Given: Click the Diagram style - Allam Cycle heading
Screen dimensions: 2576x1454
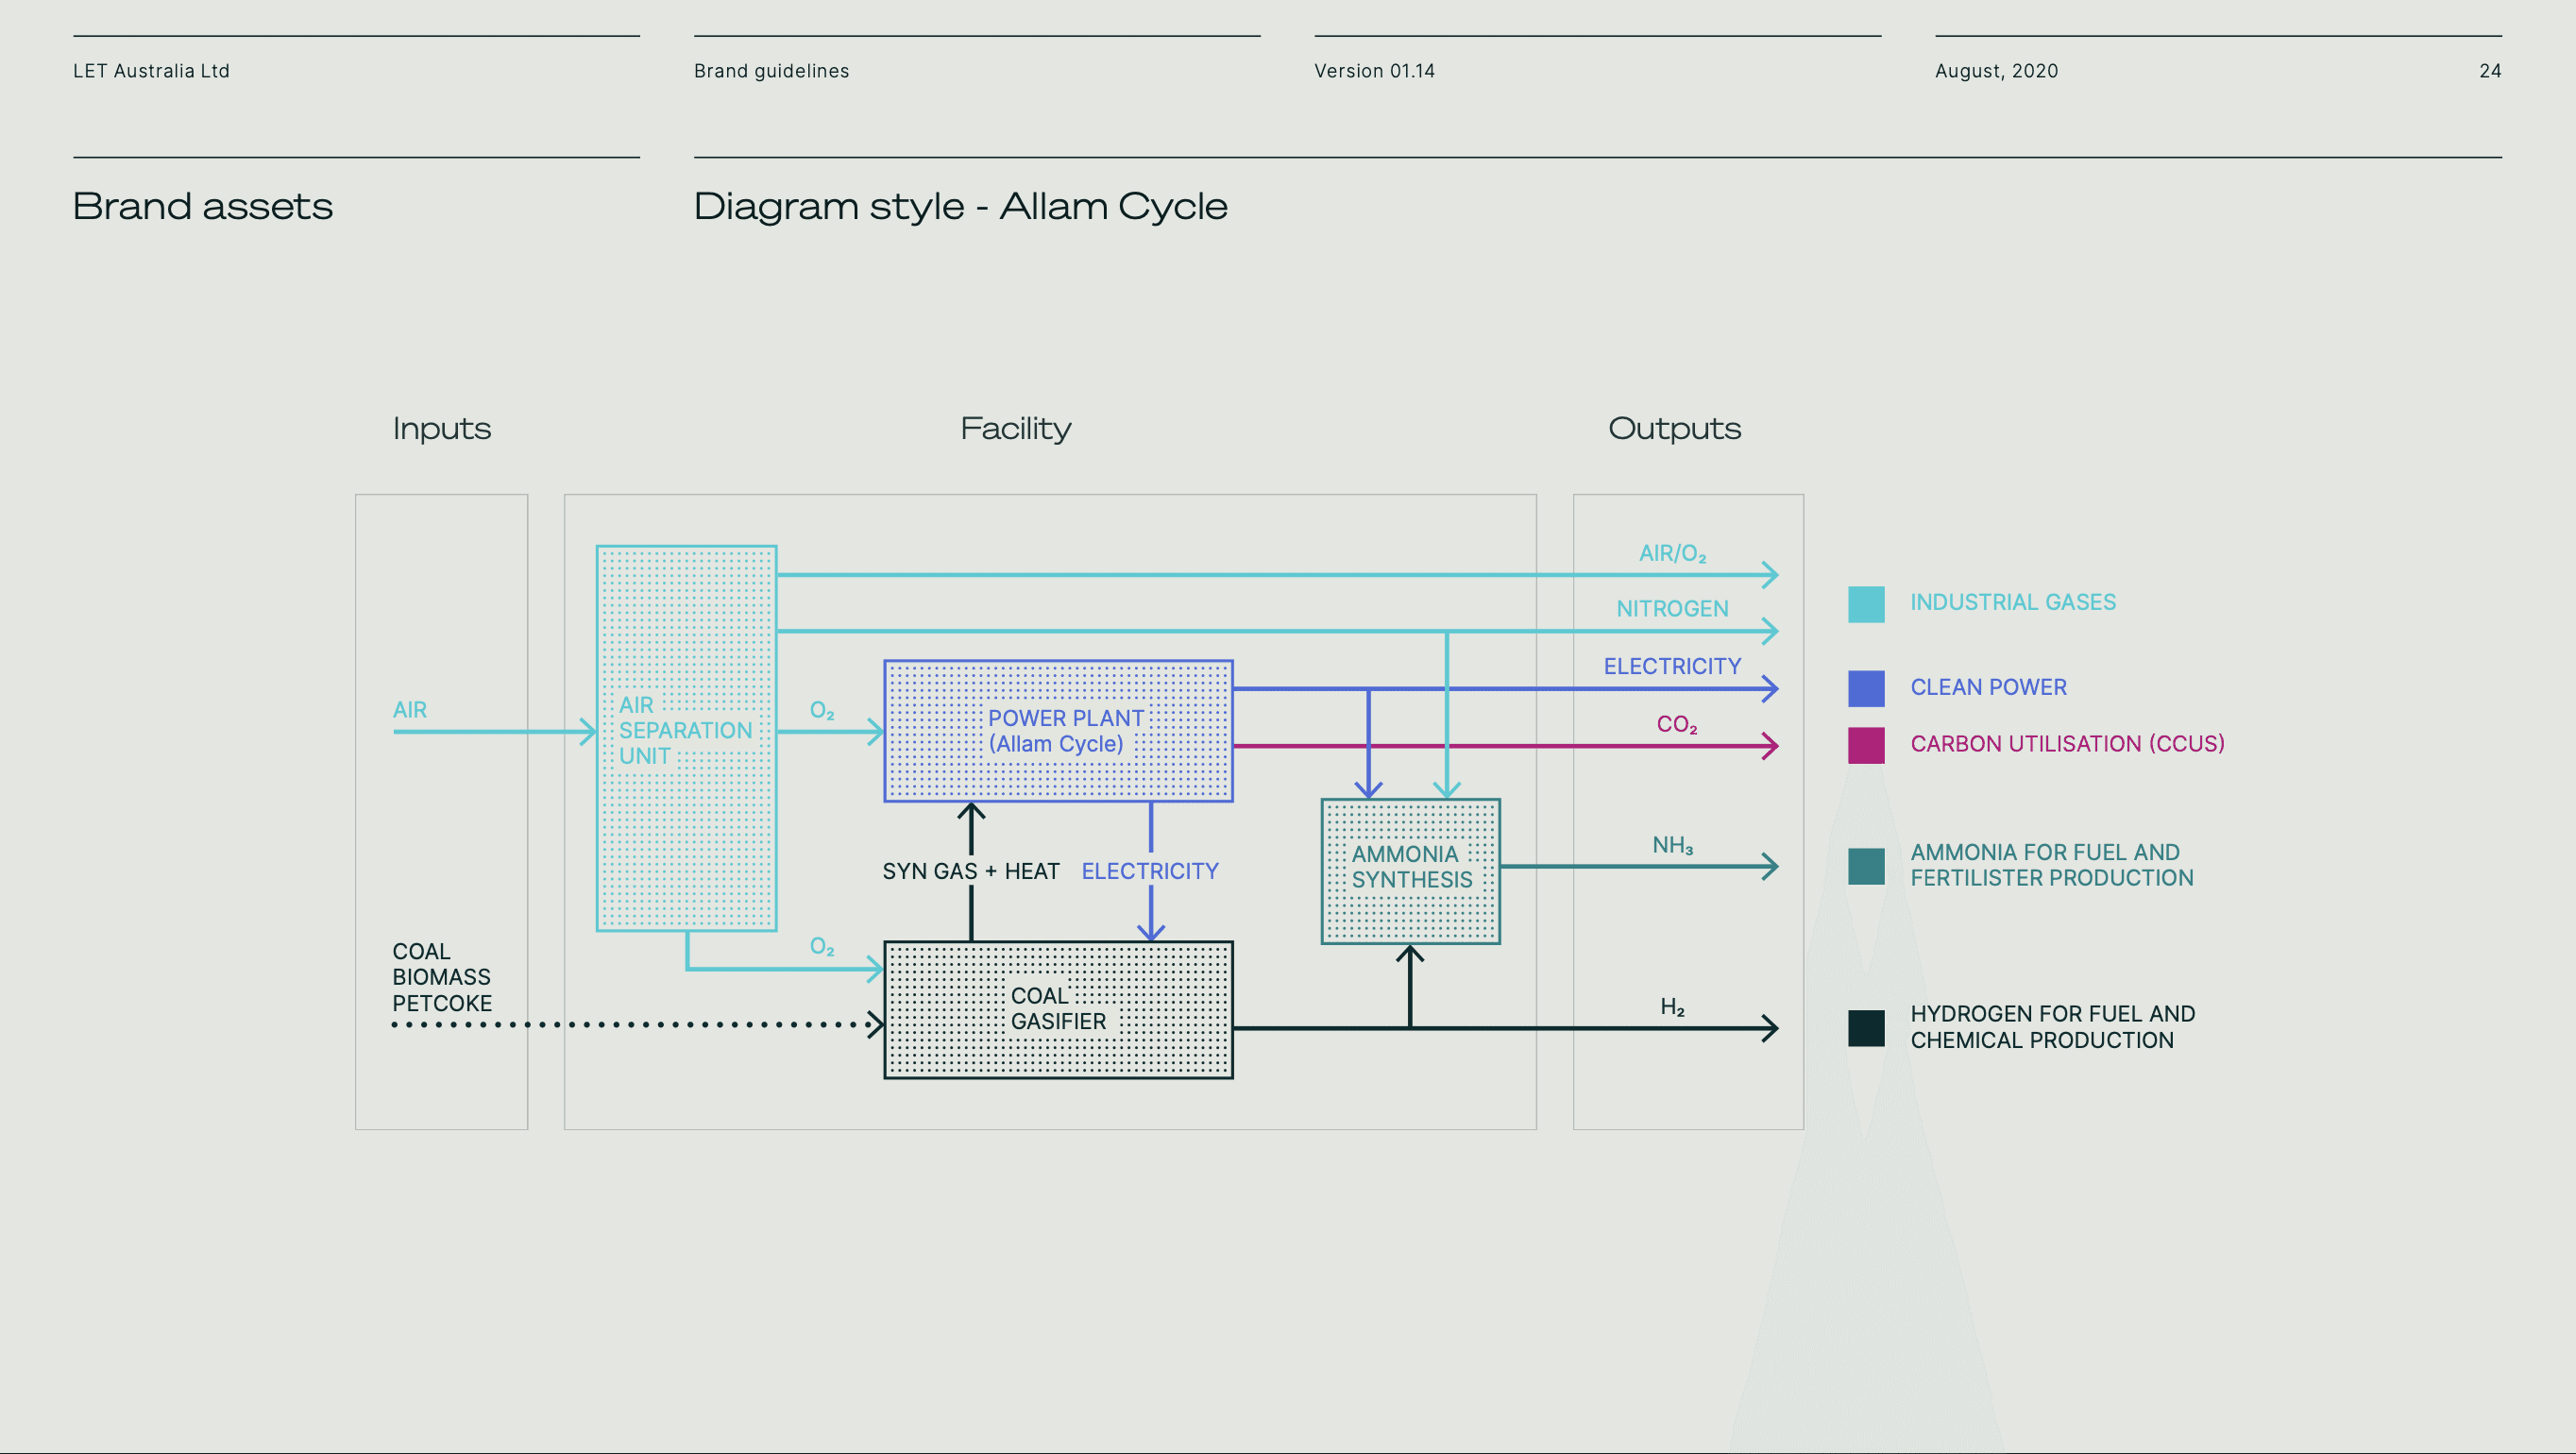Looking at the screenshot, I should coord(960,206).
